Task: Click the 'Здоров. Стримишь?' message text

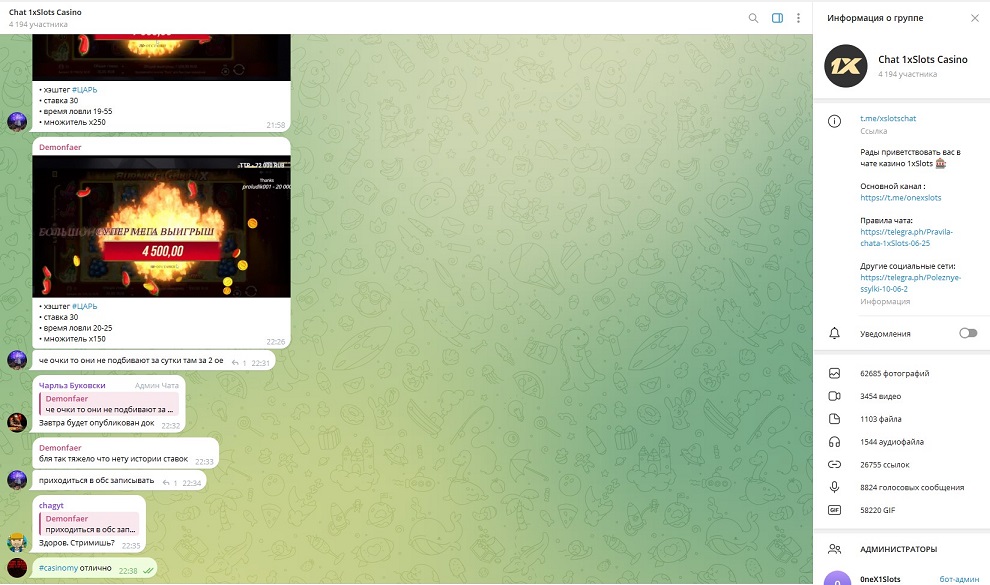Action: [76, 543]
